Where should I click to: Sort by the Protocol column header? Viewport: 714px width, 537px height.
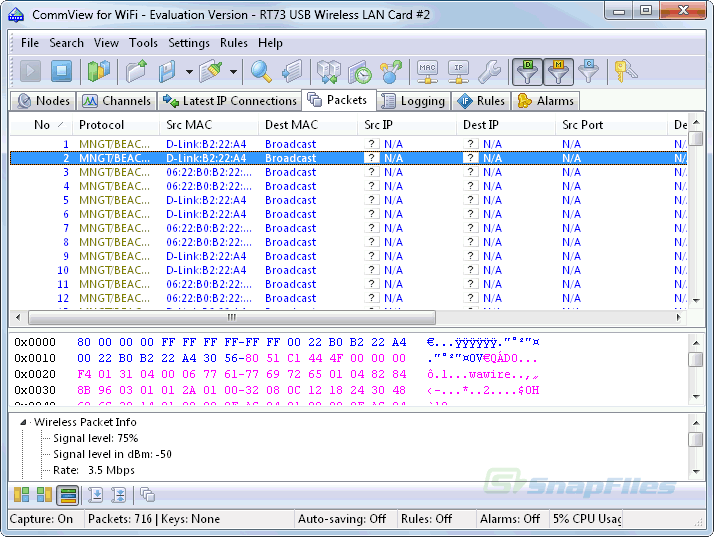tap(116, 125)
